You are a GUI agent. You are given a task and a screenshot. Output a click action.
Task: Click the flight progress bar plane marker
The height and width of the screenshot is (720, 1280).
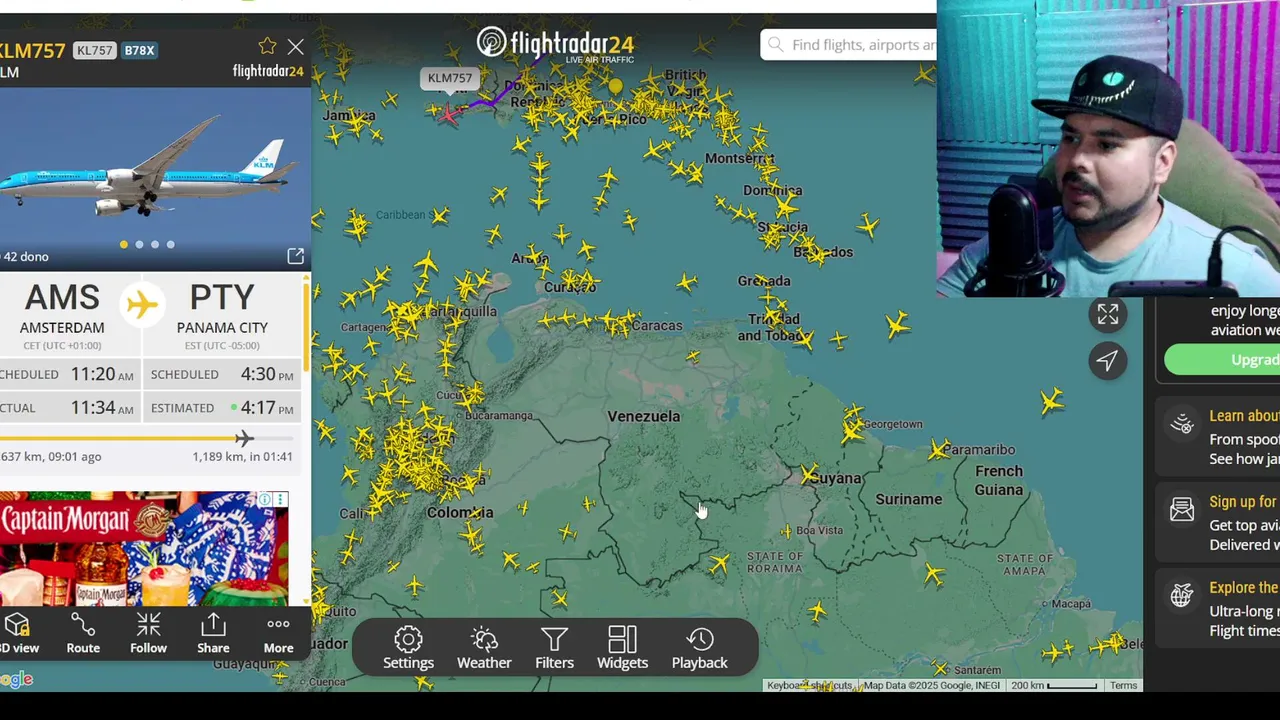tap(244, 438)
